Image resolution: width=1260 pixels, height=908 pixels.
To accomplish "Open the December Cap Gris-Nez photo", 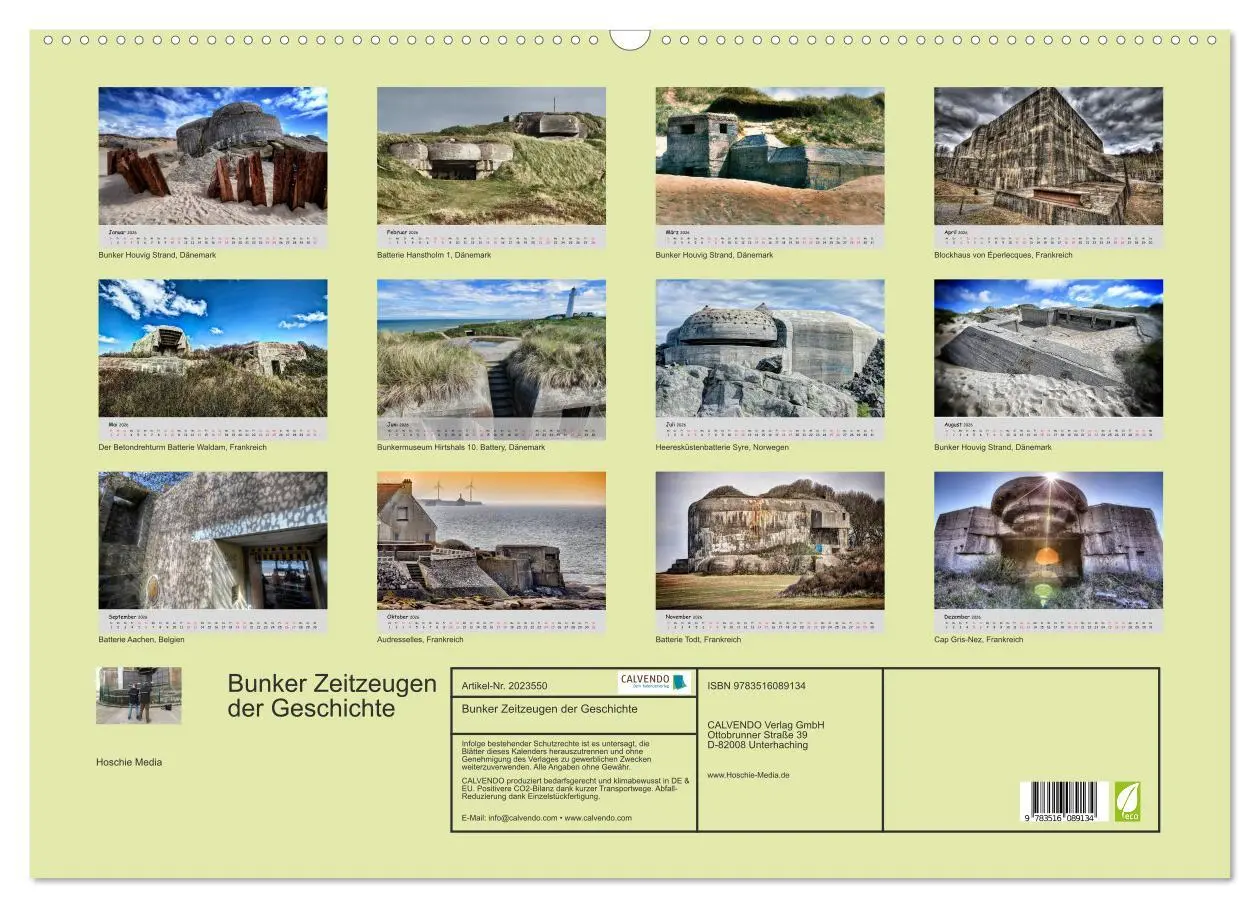I will coord(1049,541).
